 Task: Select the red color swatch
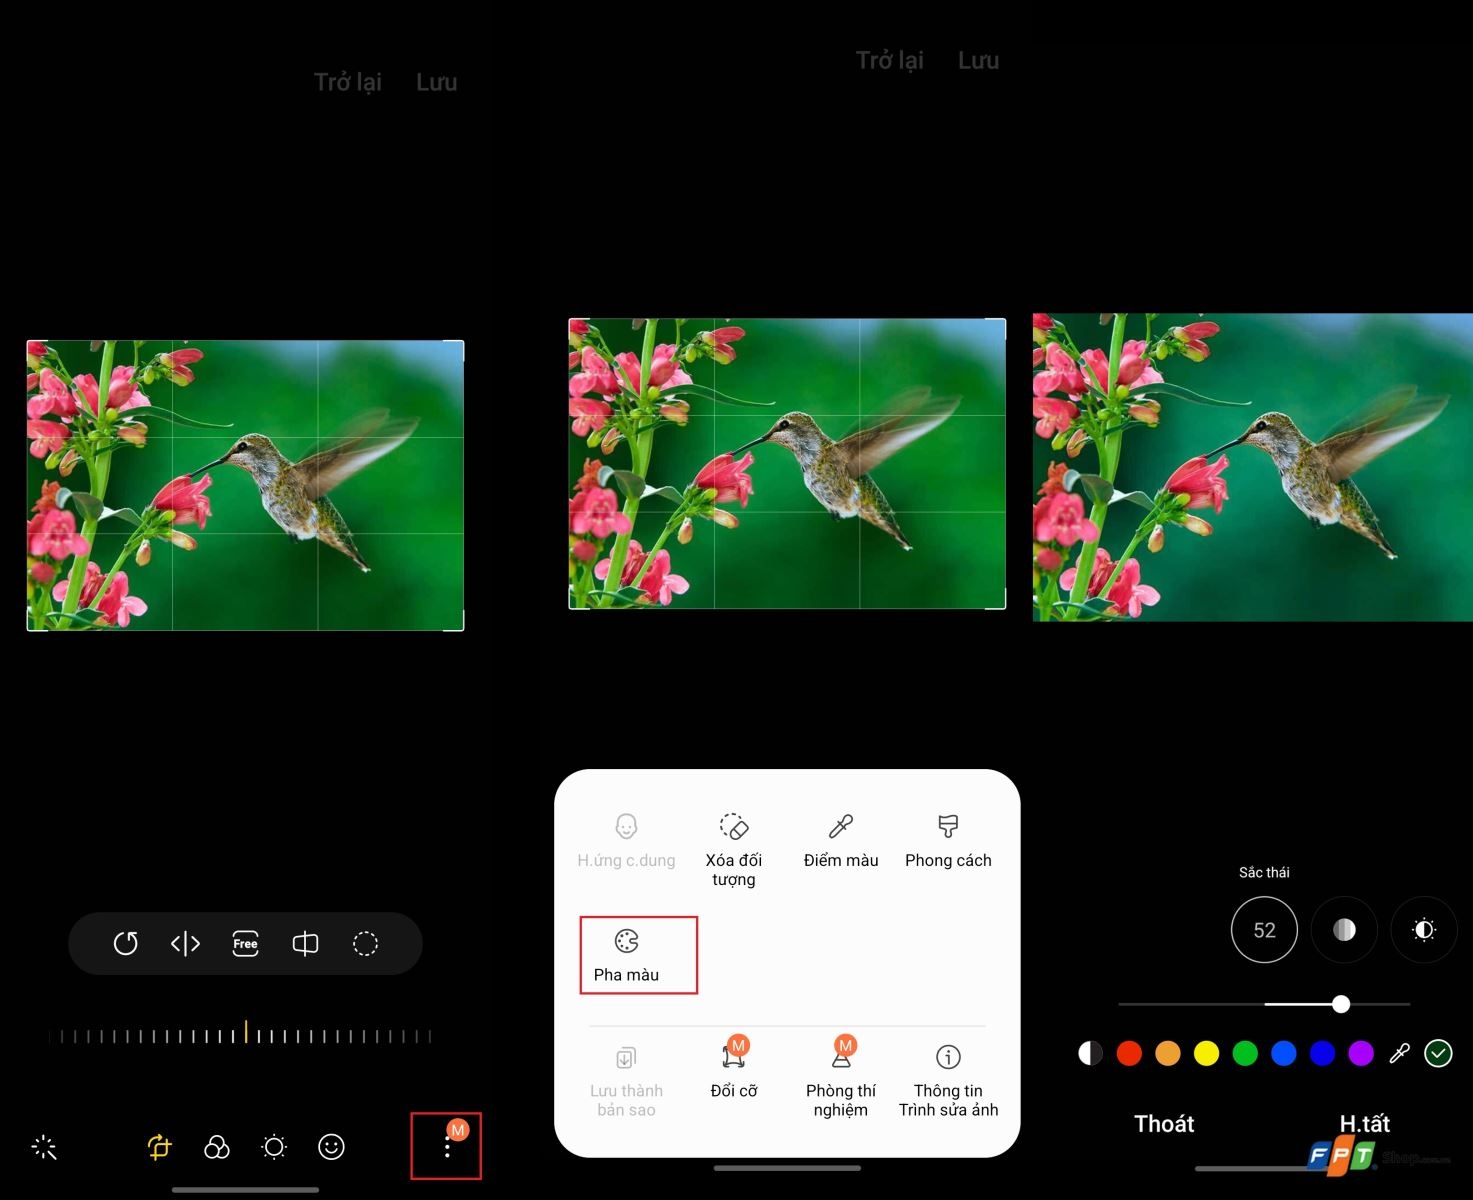[1129, 1053]
